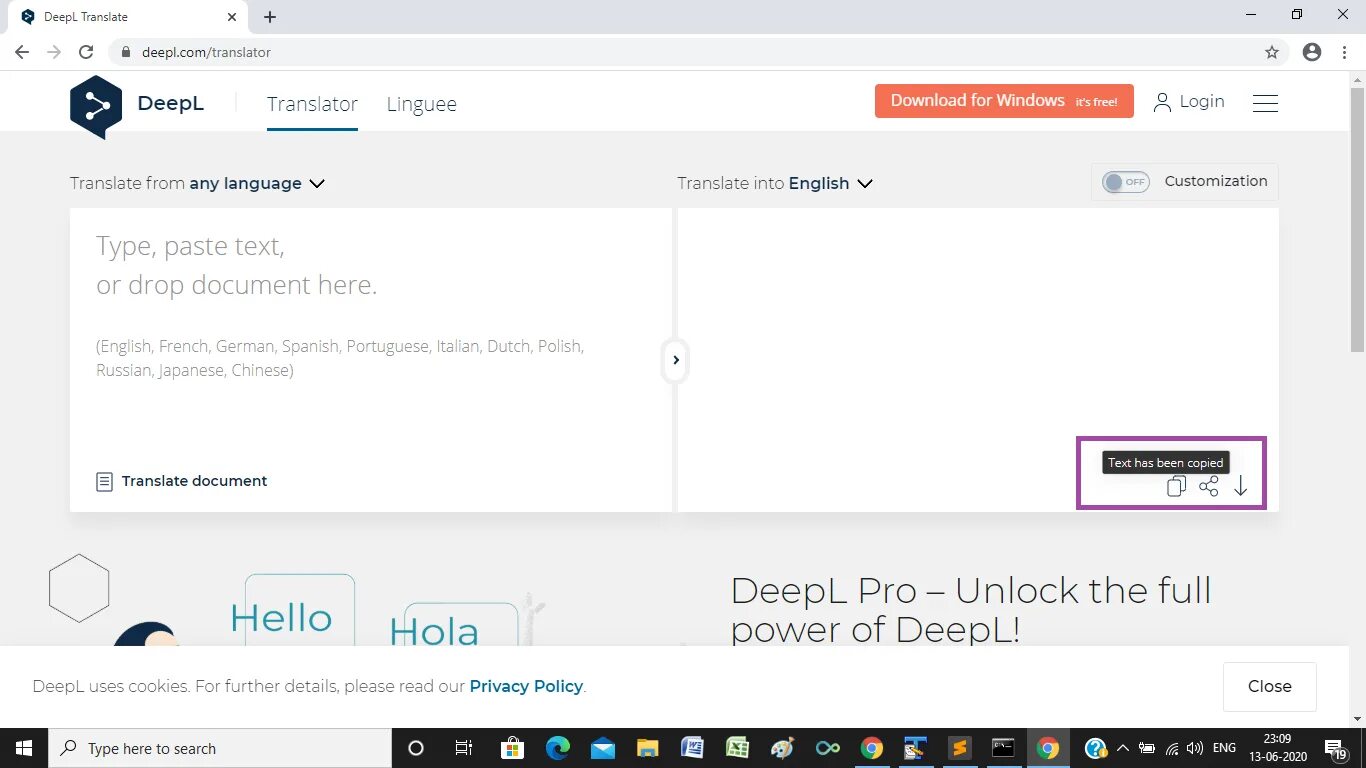Image resolution: width=1366 pixels, height=768 pixels.
Task: Switch to the Linguee tab
Action: tap(422, 104)
